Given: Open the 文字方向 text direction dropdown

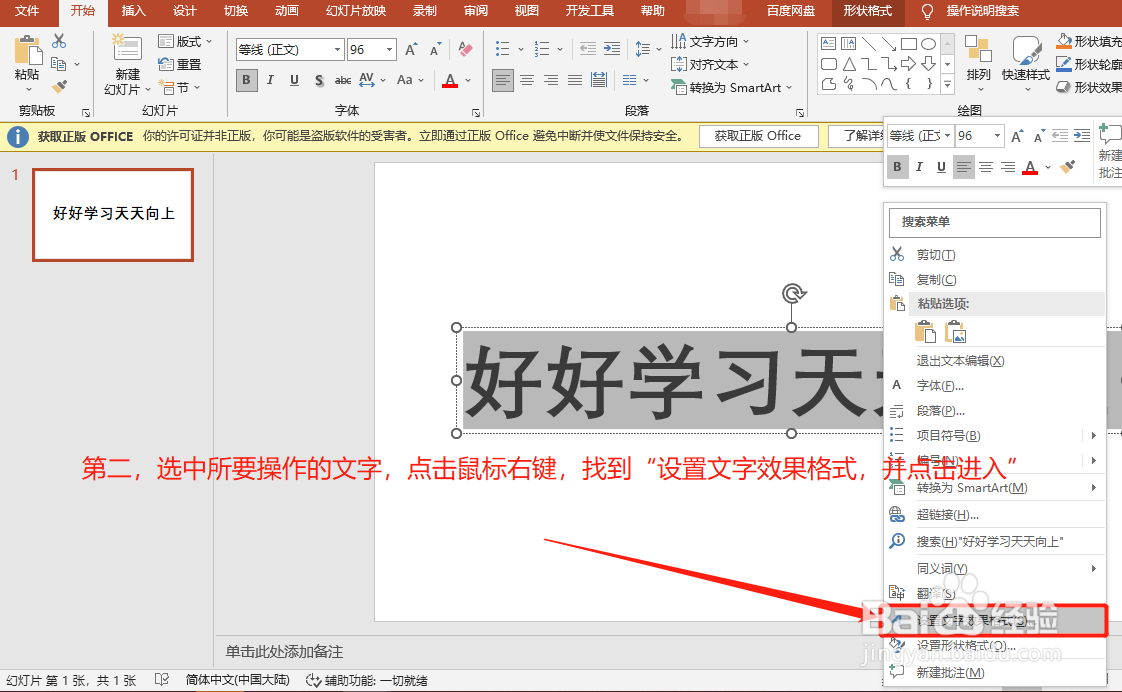Looking at the screenshot, I should pyautogui.click(x=710, y=42).
